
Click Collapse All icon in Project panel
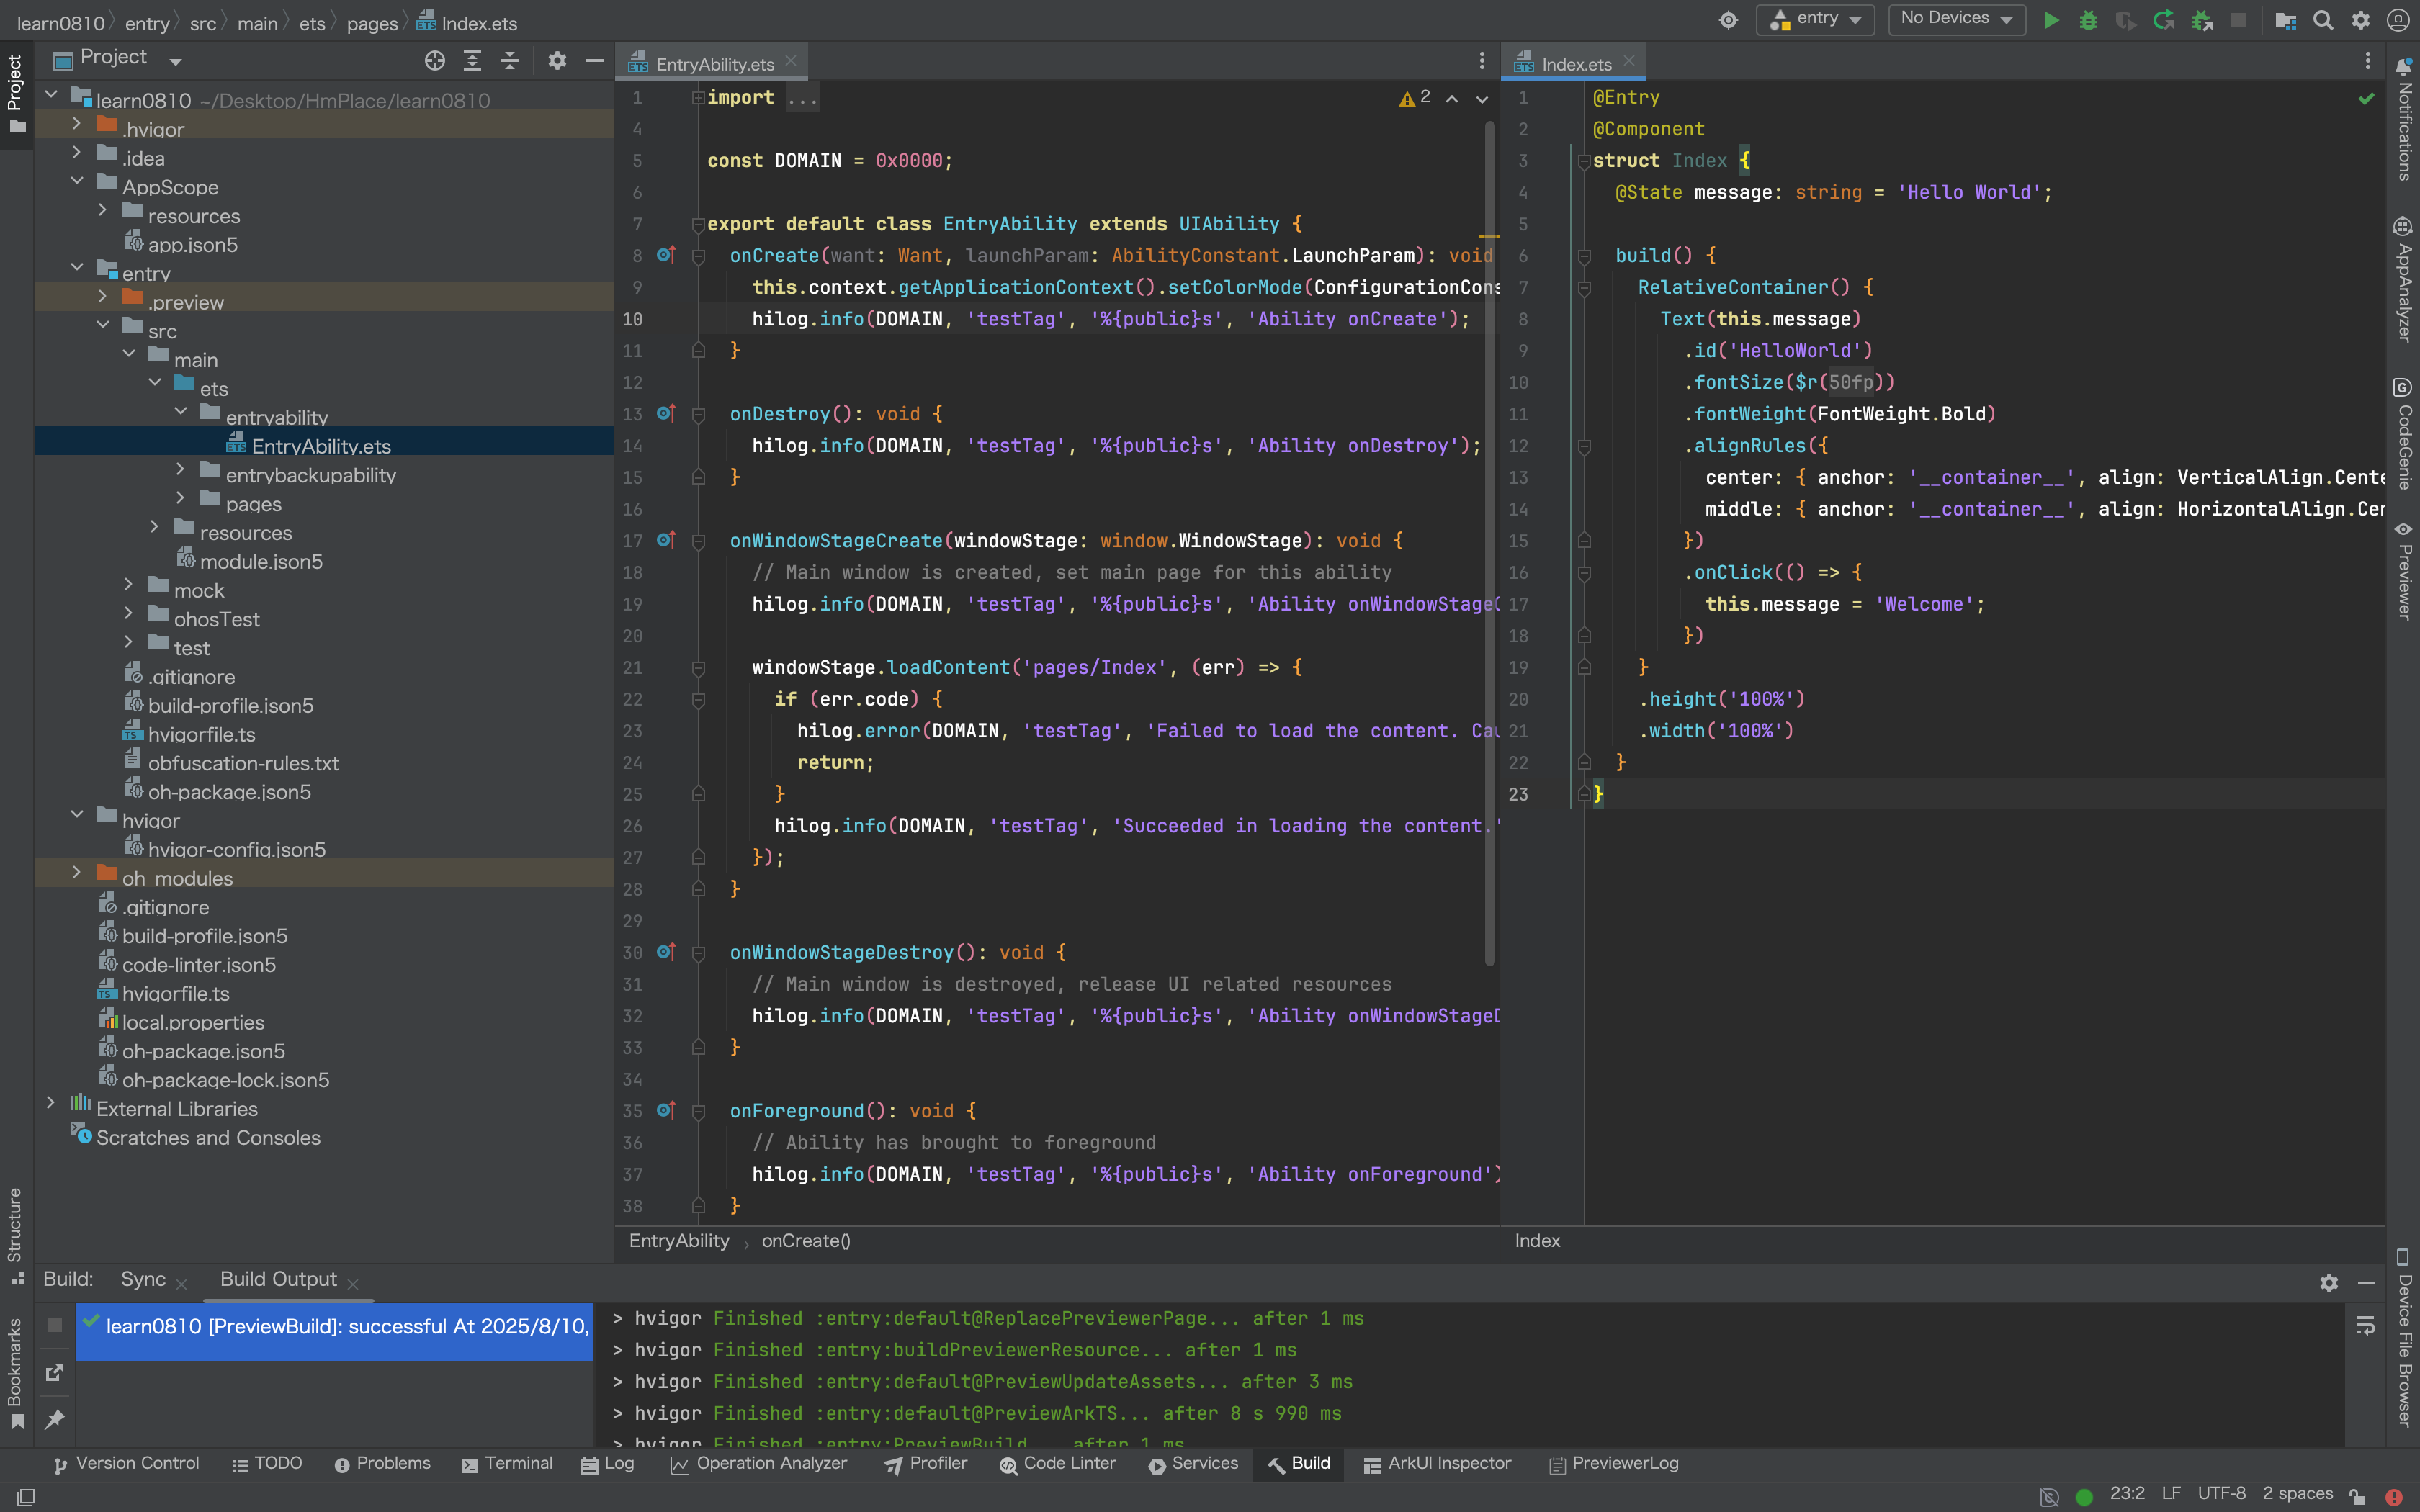[510, 61]
